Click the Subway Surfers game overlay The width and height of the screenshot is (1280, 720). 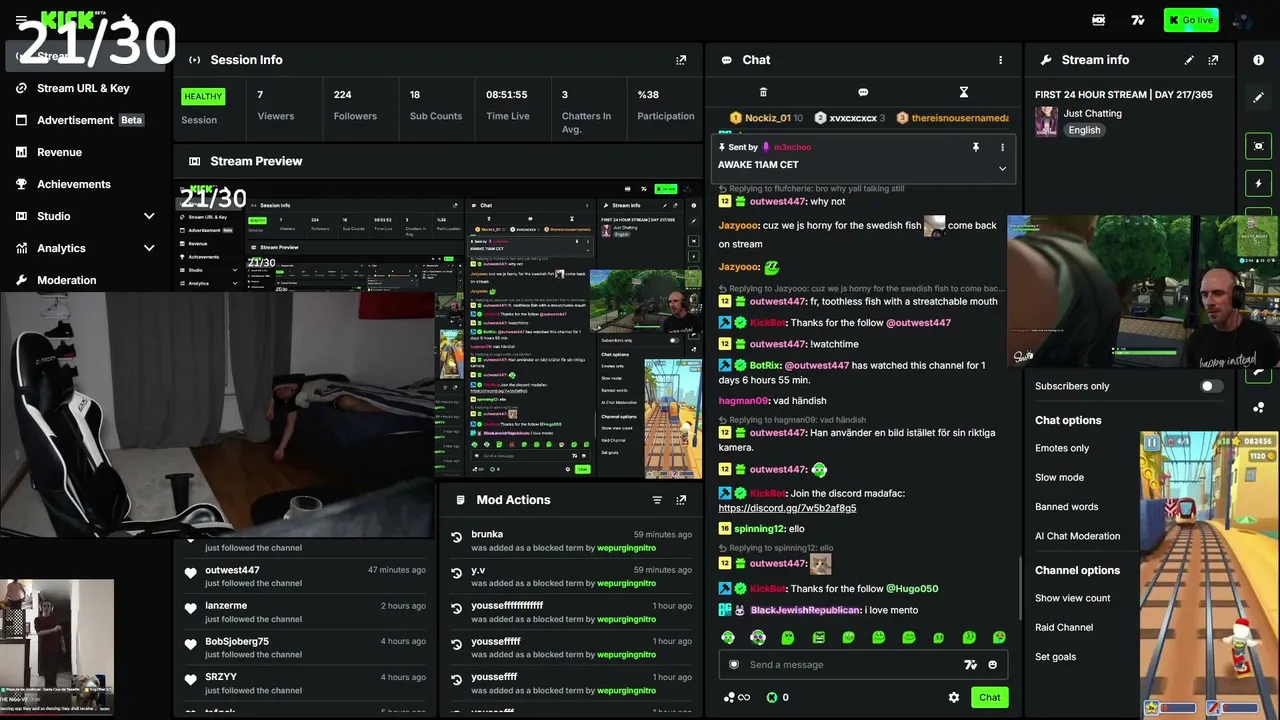1209,574
